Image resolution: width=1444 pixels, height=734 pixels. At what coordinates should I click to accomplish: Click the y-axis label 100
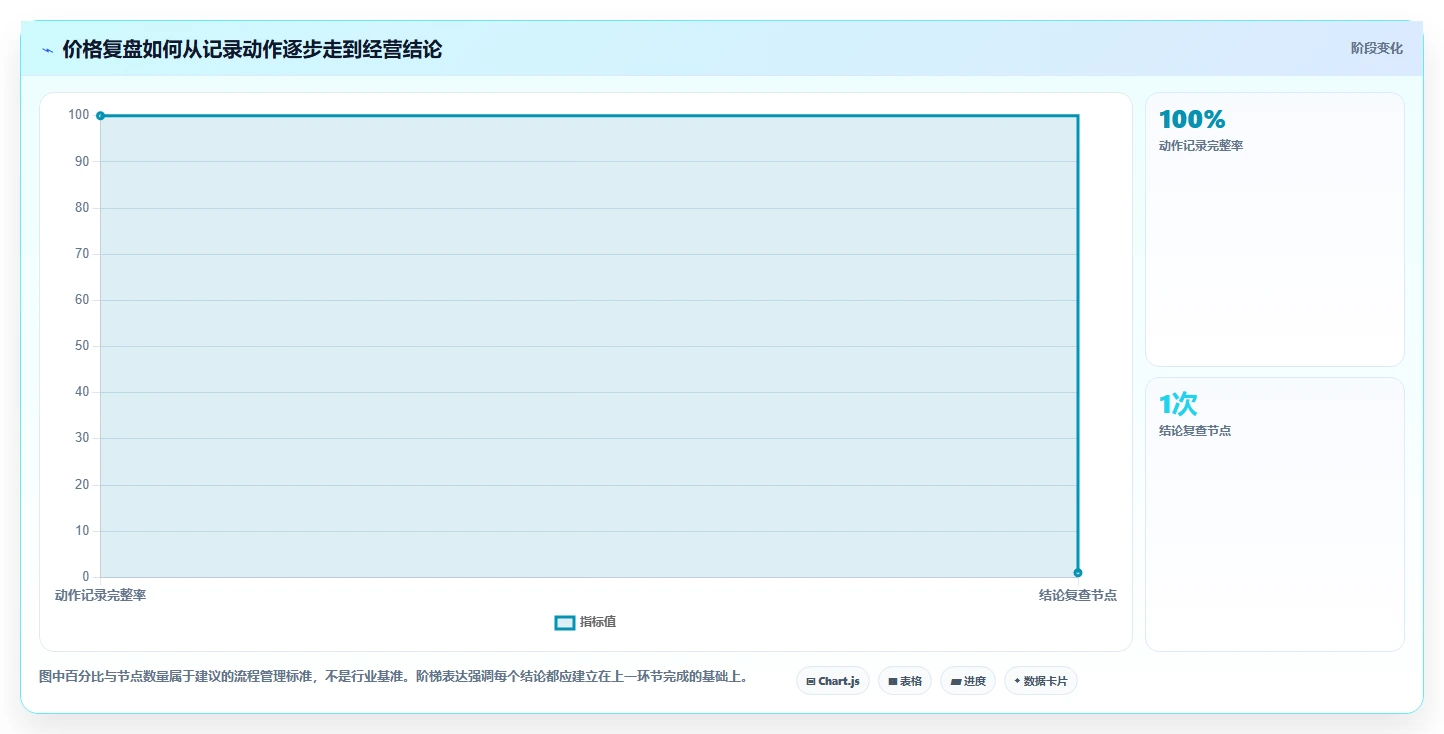[79, 115]
